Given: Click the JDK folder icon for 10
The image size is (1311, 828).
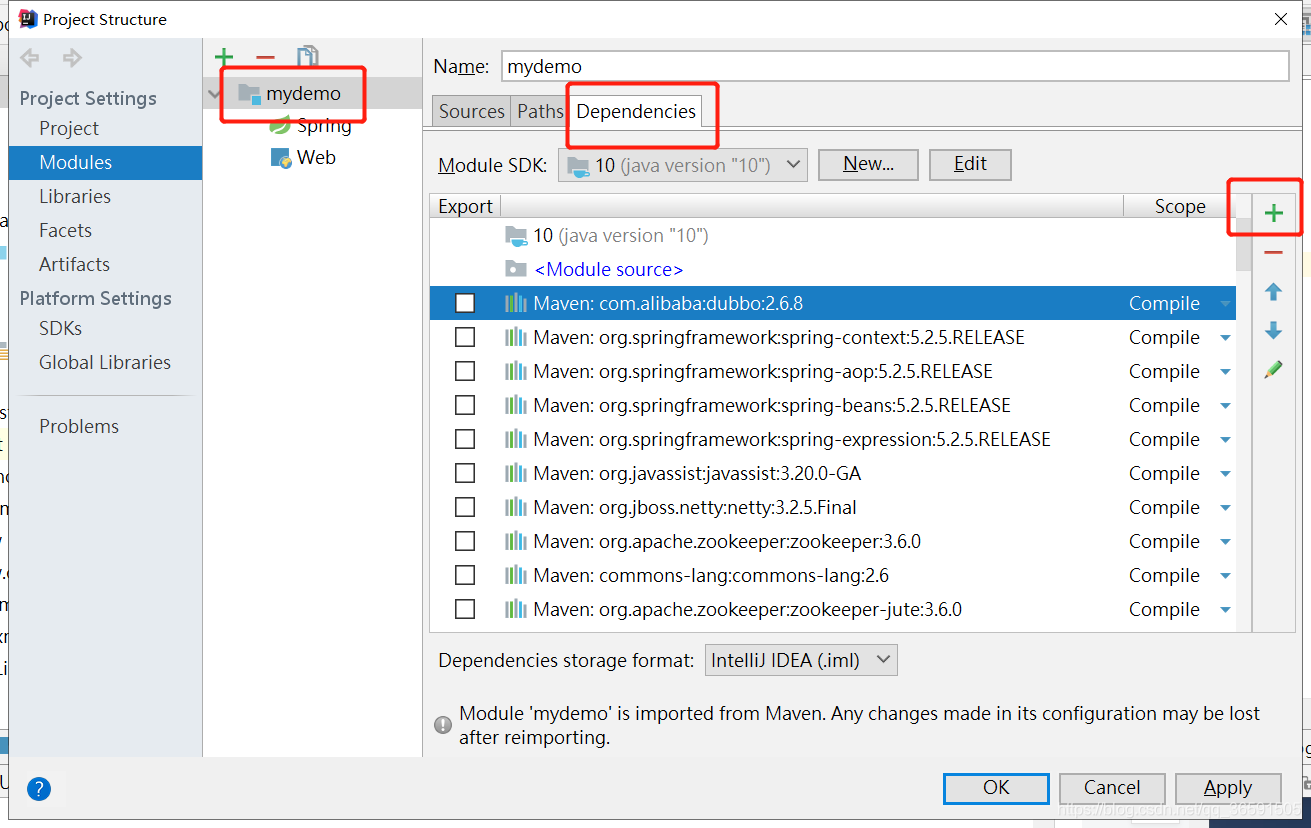Looking at the screenshot, I should pyautogui.click(x=516, y=236).
